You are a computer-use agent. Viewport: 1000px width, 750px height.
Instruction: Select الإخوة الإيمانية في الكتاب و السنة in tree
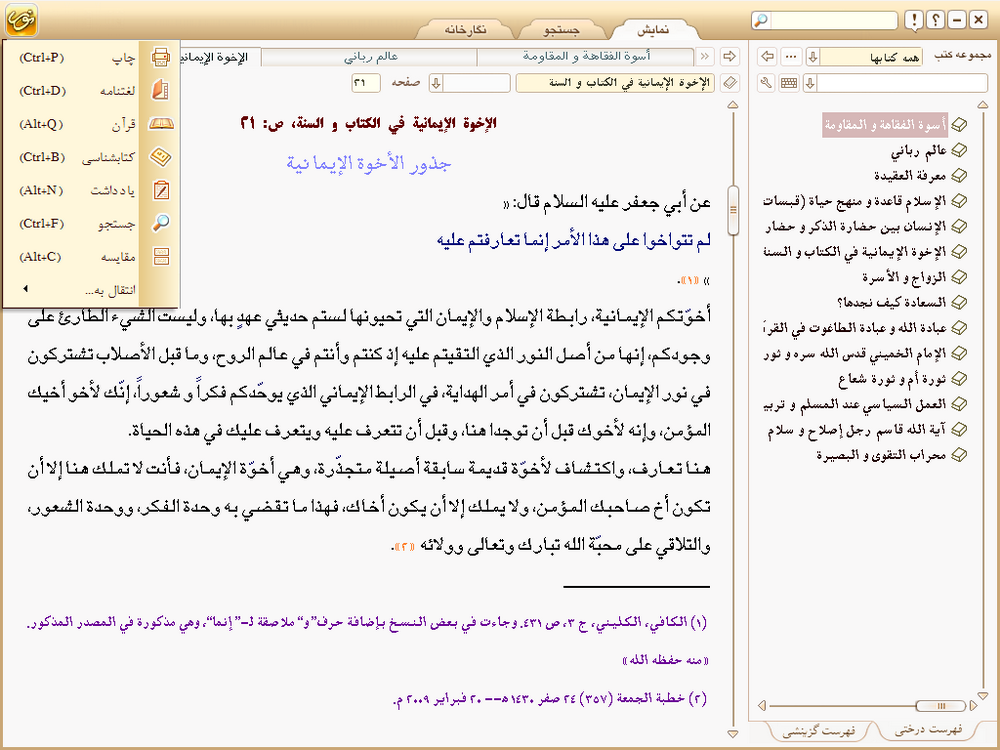coord(855,252)
